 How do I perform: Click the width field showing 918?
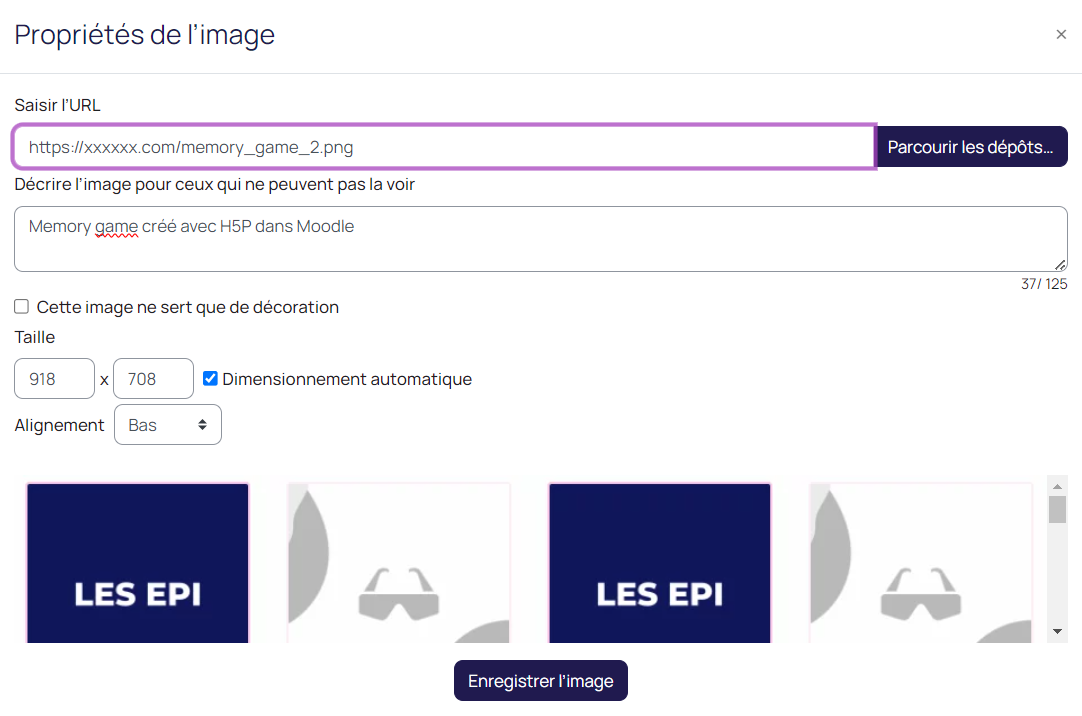54,379
